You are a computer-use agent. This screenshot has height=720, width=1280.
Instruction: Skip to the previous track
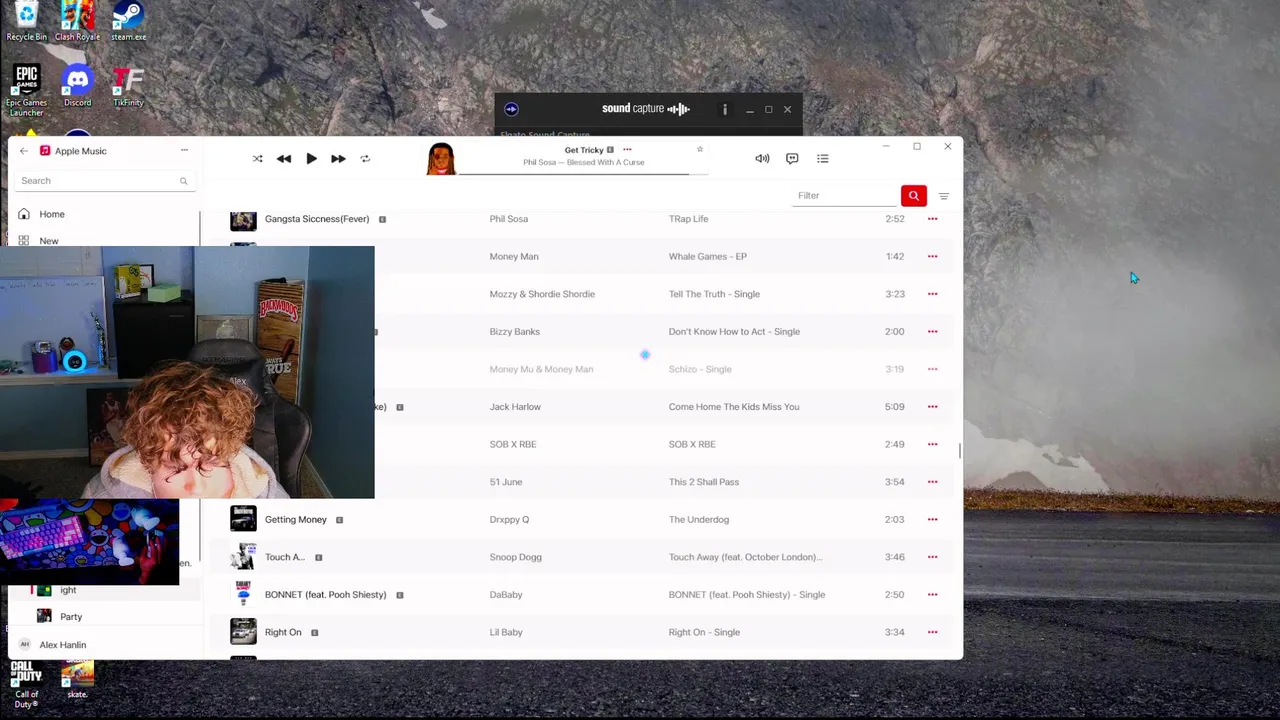pyautogui.click(x=284, y=159)
